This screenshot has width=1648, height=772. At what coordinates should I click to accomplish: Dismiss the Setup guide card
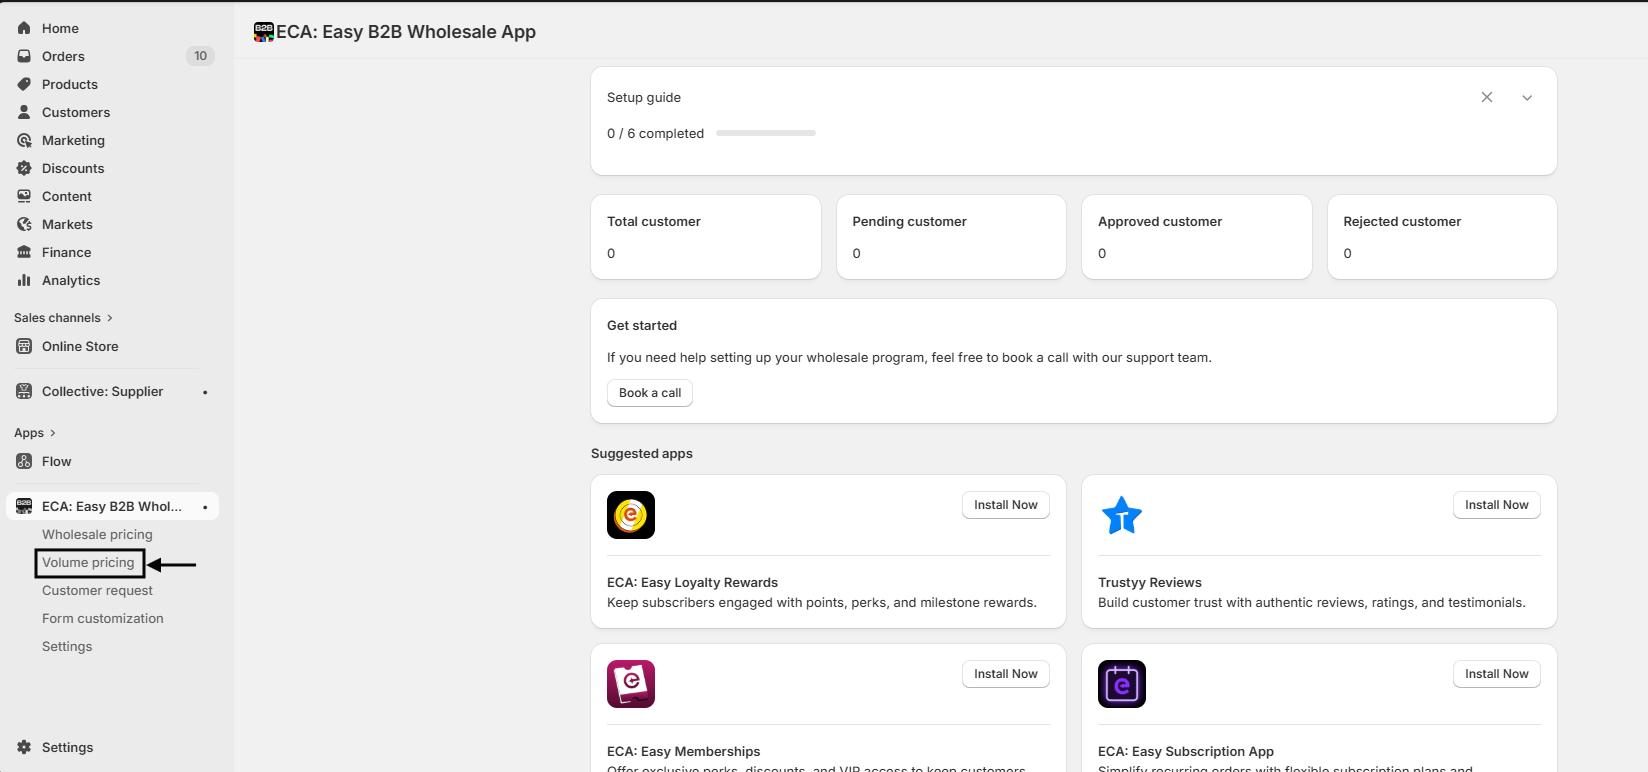[1487, 98]
